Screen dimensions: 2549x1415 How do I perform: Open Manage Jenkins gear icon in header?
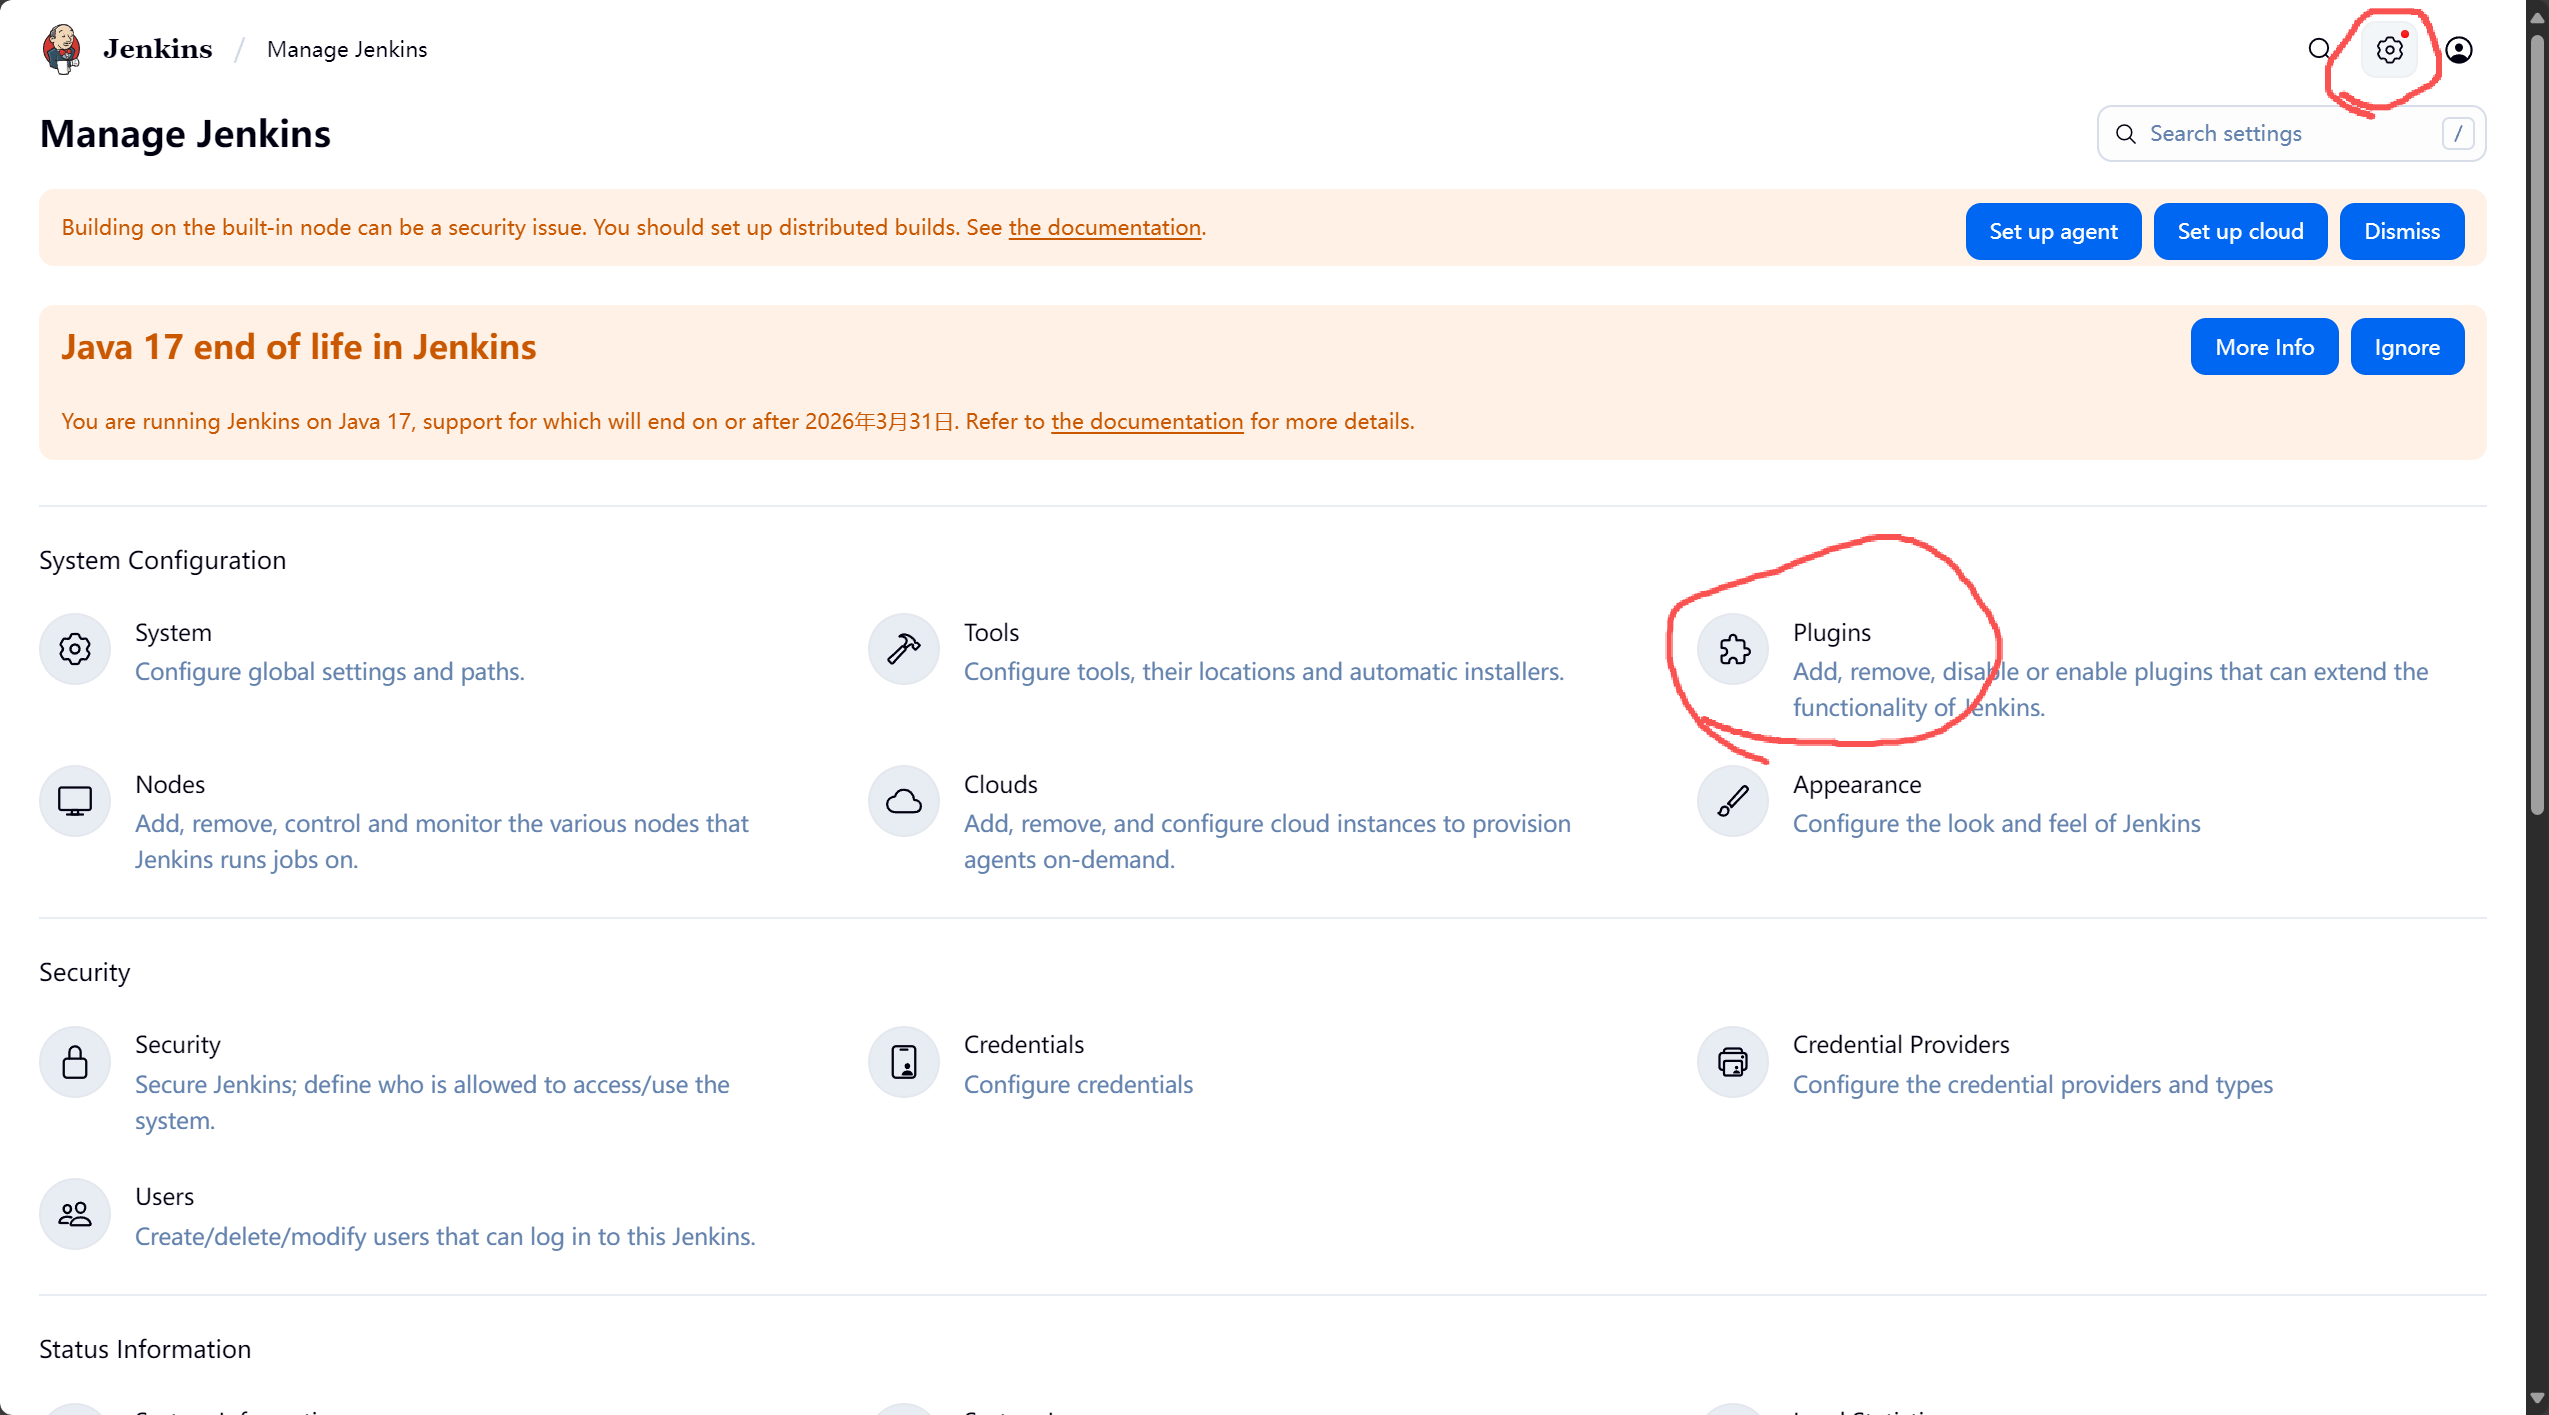tap(2389, 49)
